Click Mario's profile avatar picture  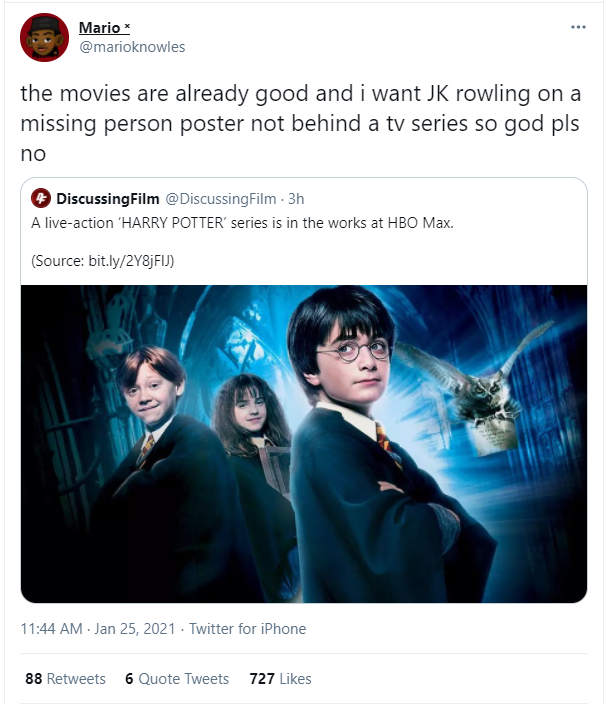(42, 37)
